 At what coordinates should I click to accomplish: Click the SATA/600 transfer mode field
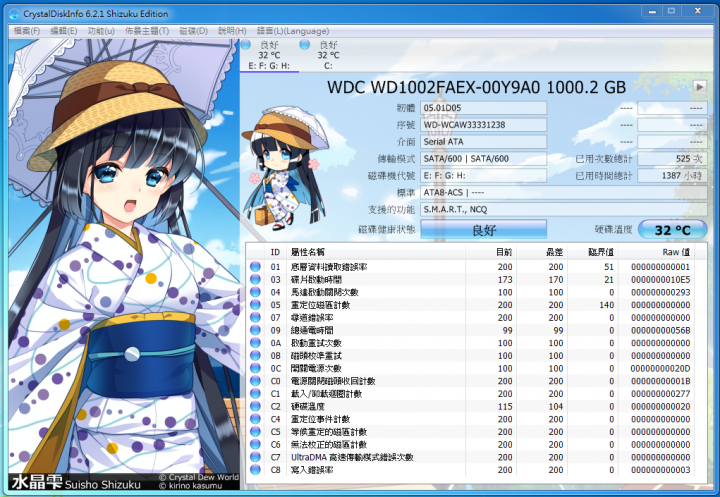pos(484,158)
